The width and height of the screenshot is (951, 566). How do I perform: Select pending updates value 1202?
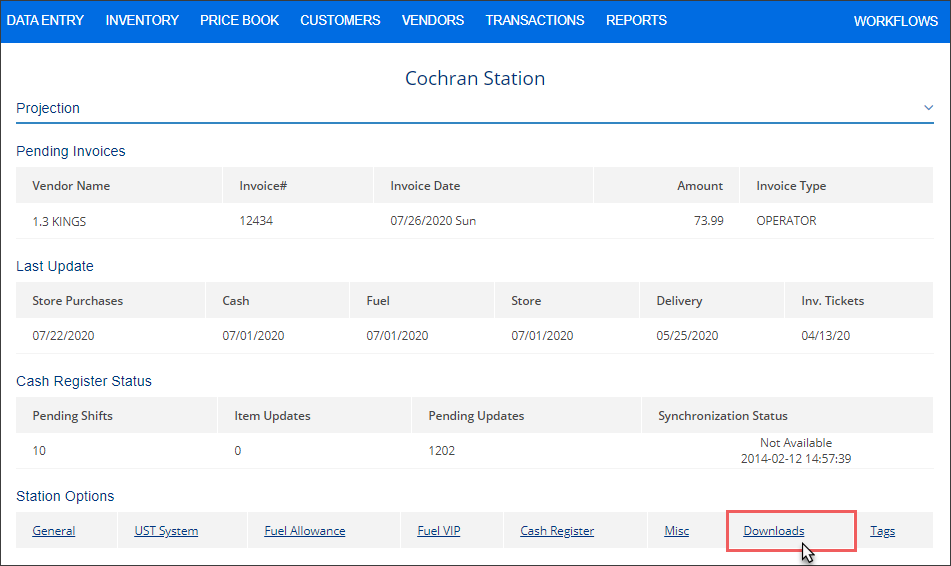pyautogui.click(x=442, y=451)
